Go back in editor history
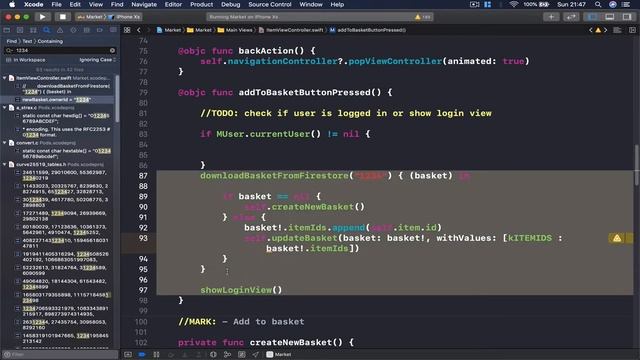 point(139,30)
